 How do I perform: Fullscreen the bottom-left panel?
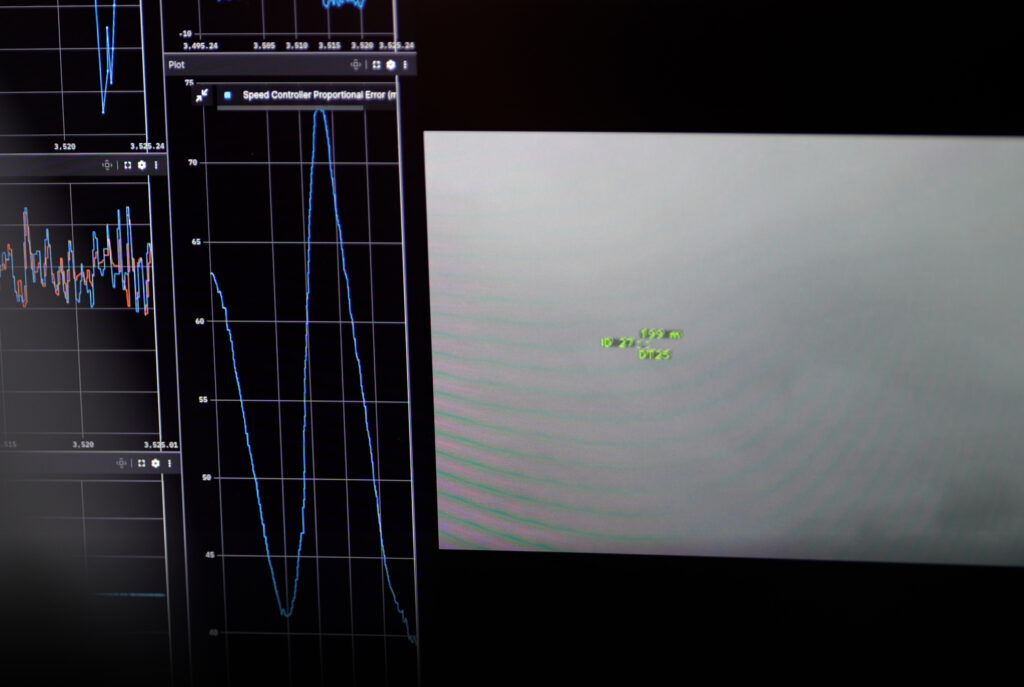141,463
